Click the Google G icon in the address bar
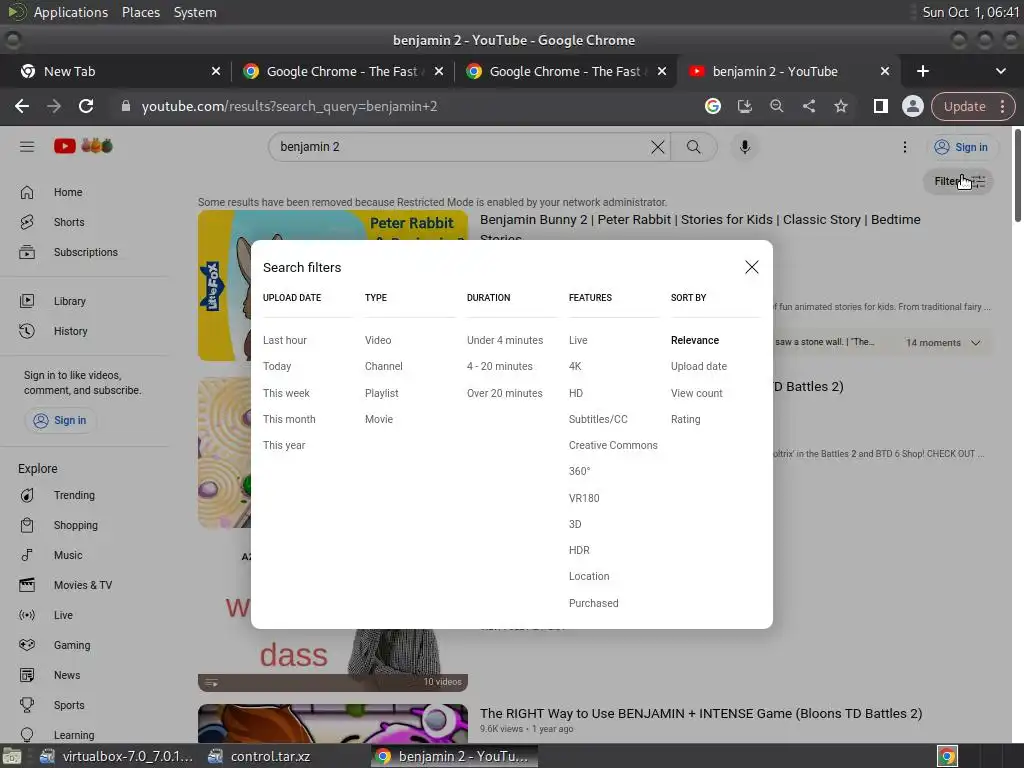This screenshot has height=768, width=1024. 712,106
